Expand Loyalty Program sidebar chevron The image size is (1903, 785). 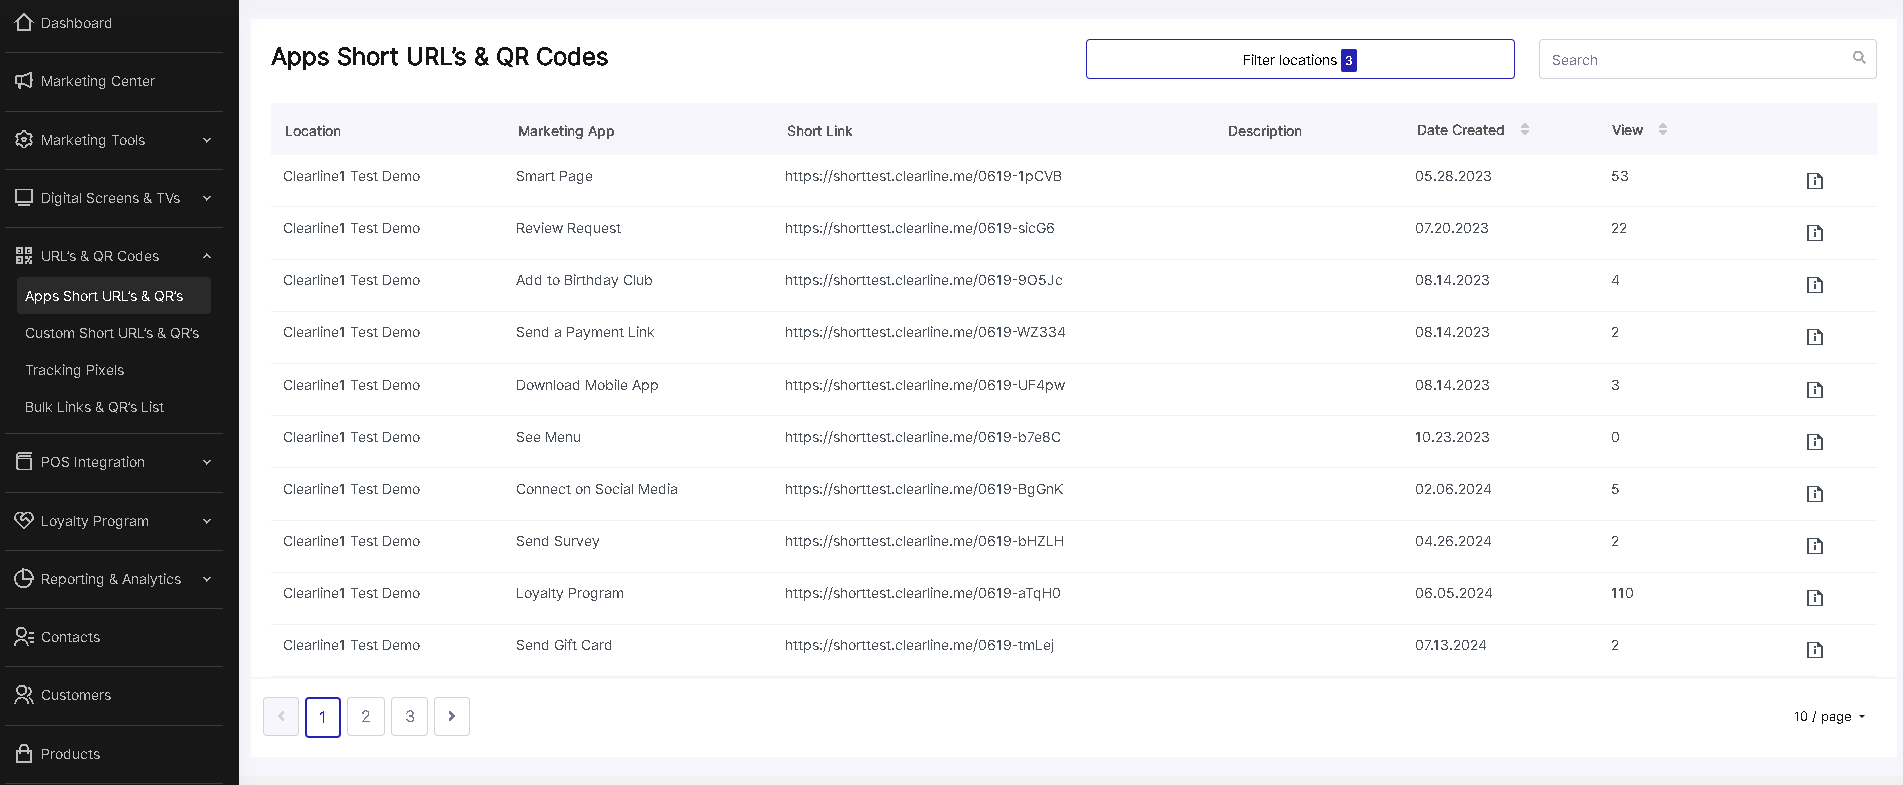coord(207,521)
